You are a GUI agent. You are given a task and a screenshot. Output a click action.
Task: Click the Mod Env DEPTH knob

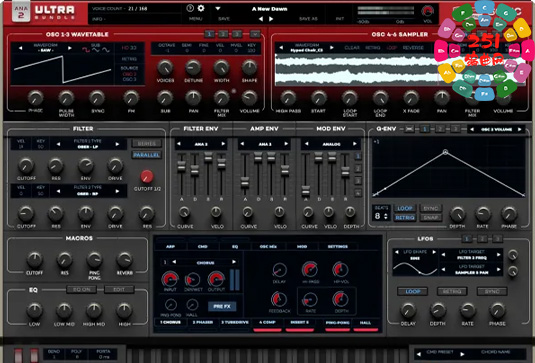(x=350, y=212)
